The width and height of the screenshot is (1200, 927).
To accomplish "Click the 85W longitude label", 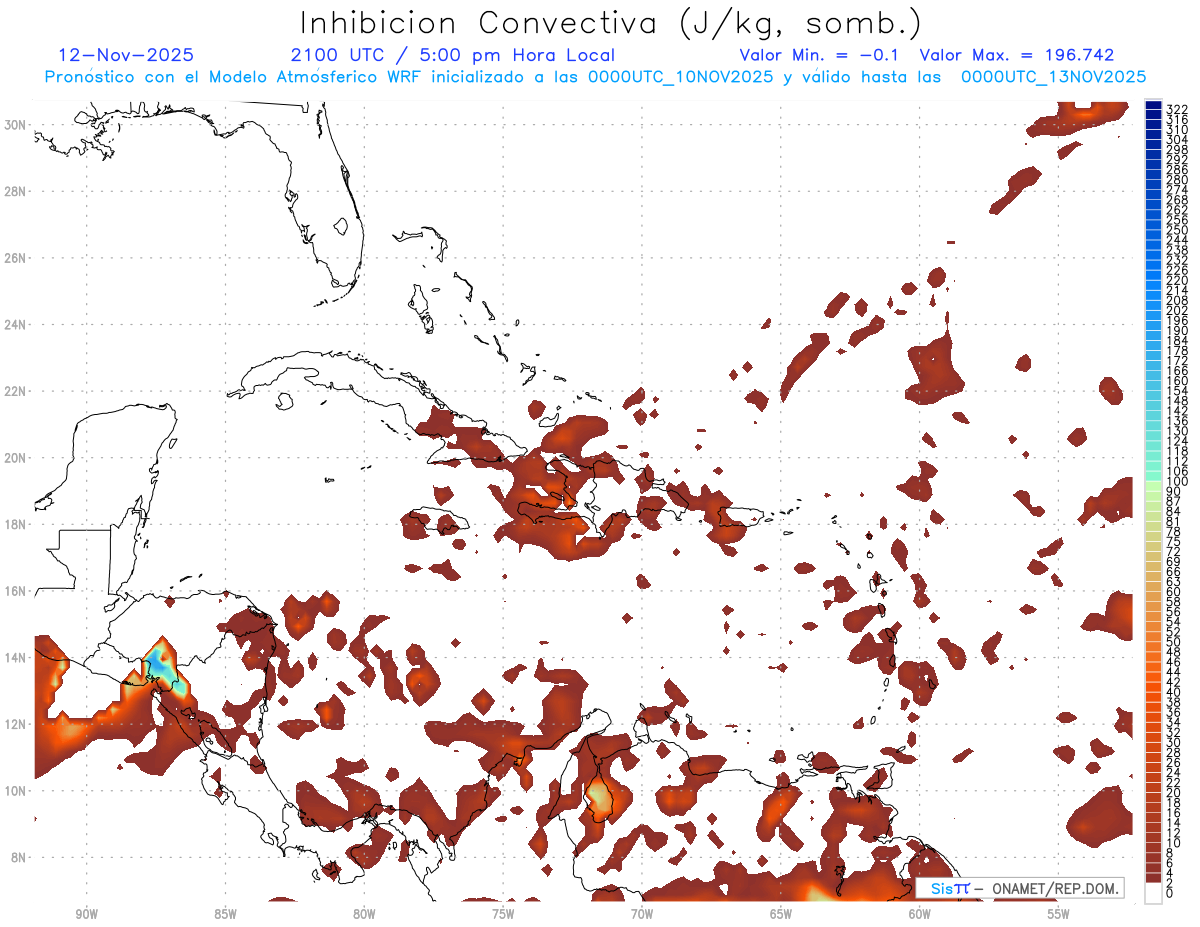I will tap(225, 914).
